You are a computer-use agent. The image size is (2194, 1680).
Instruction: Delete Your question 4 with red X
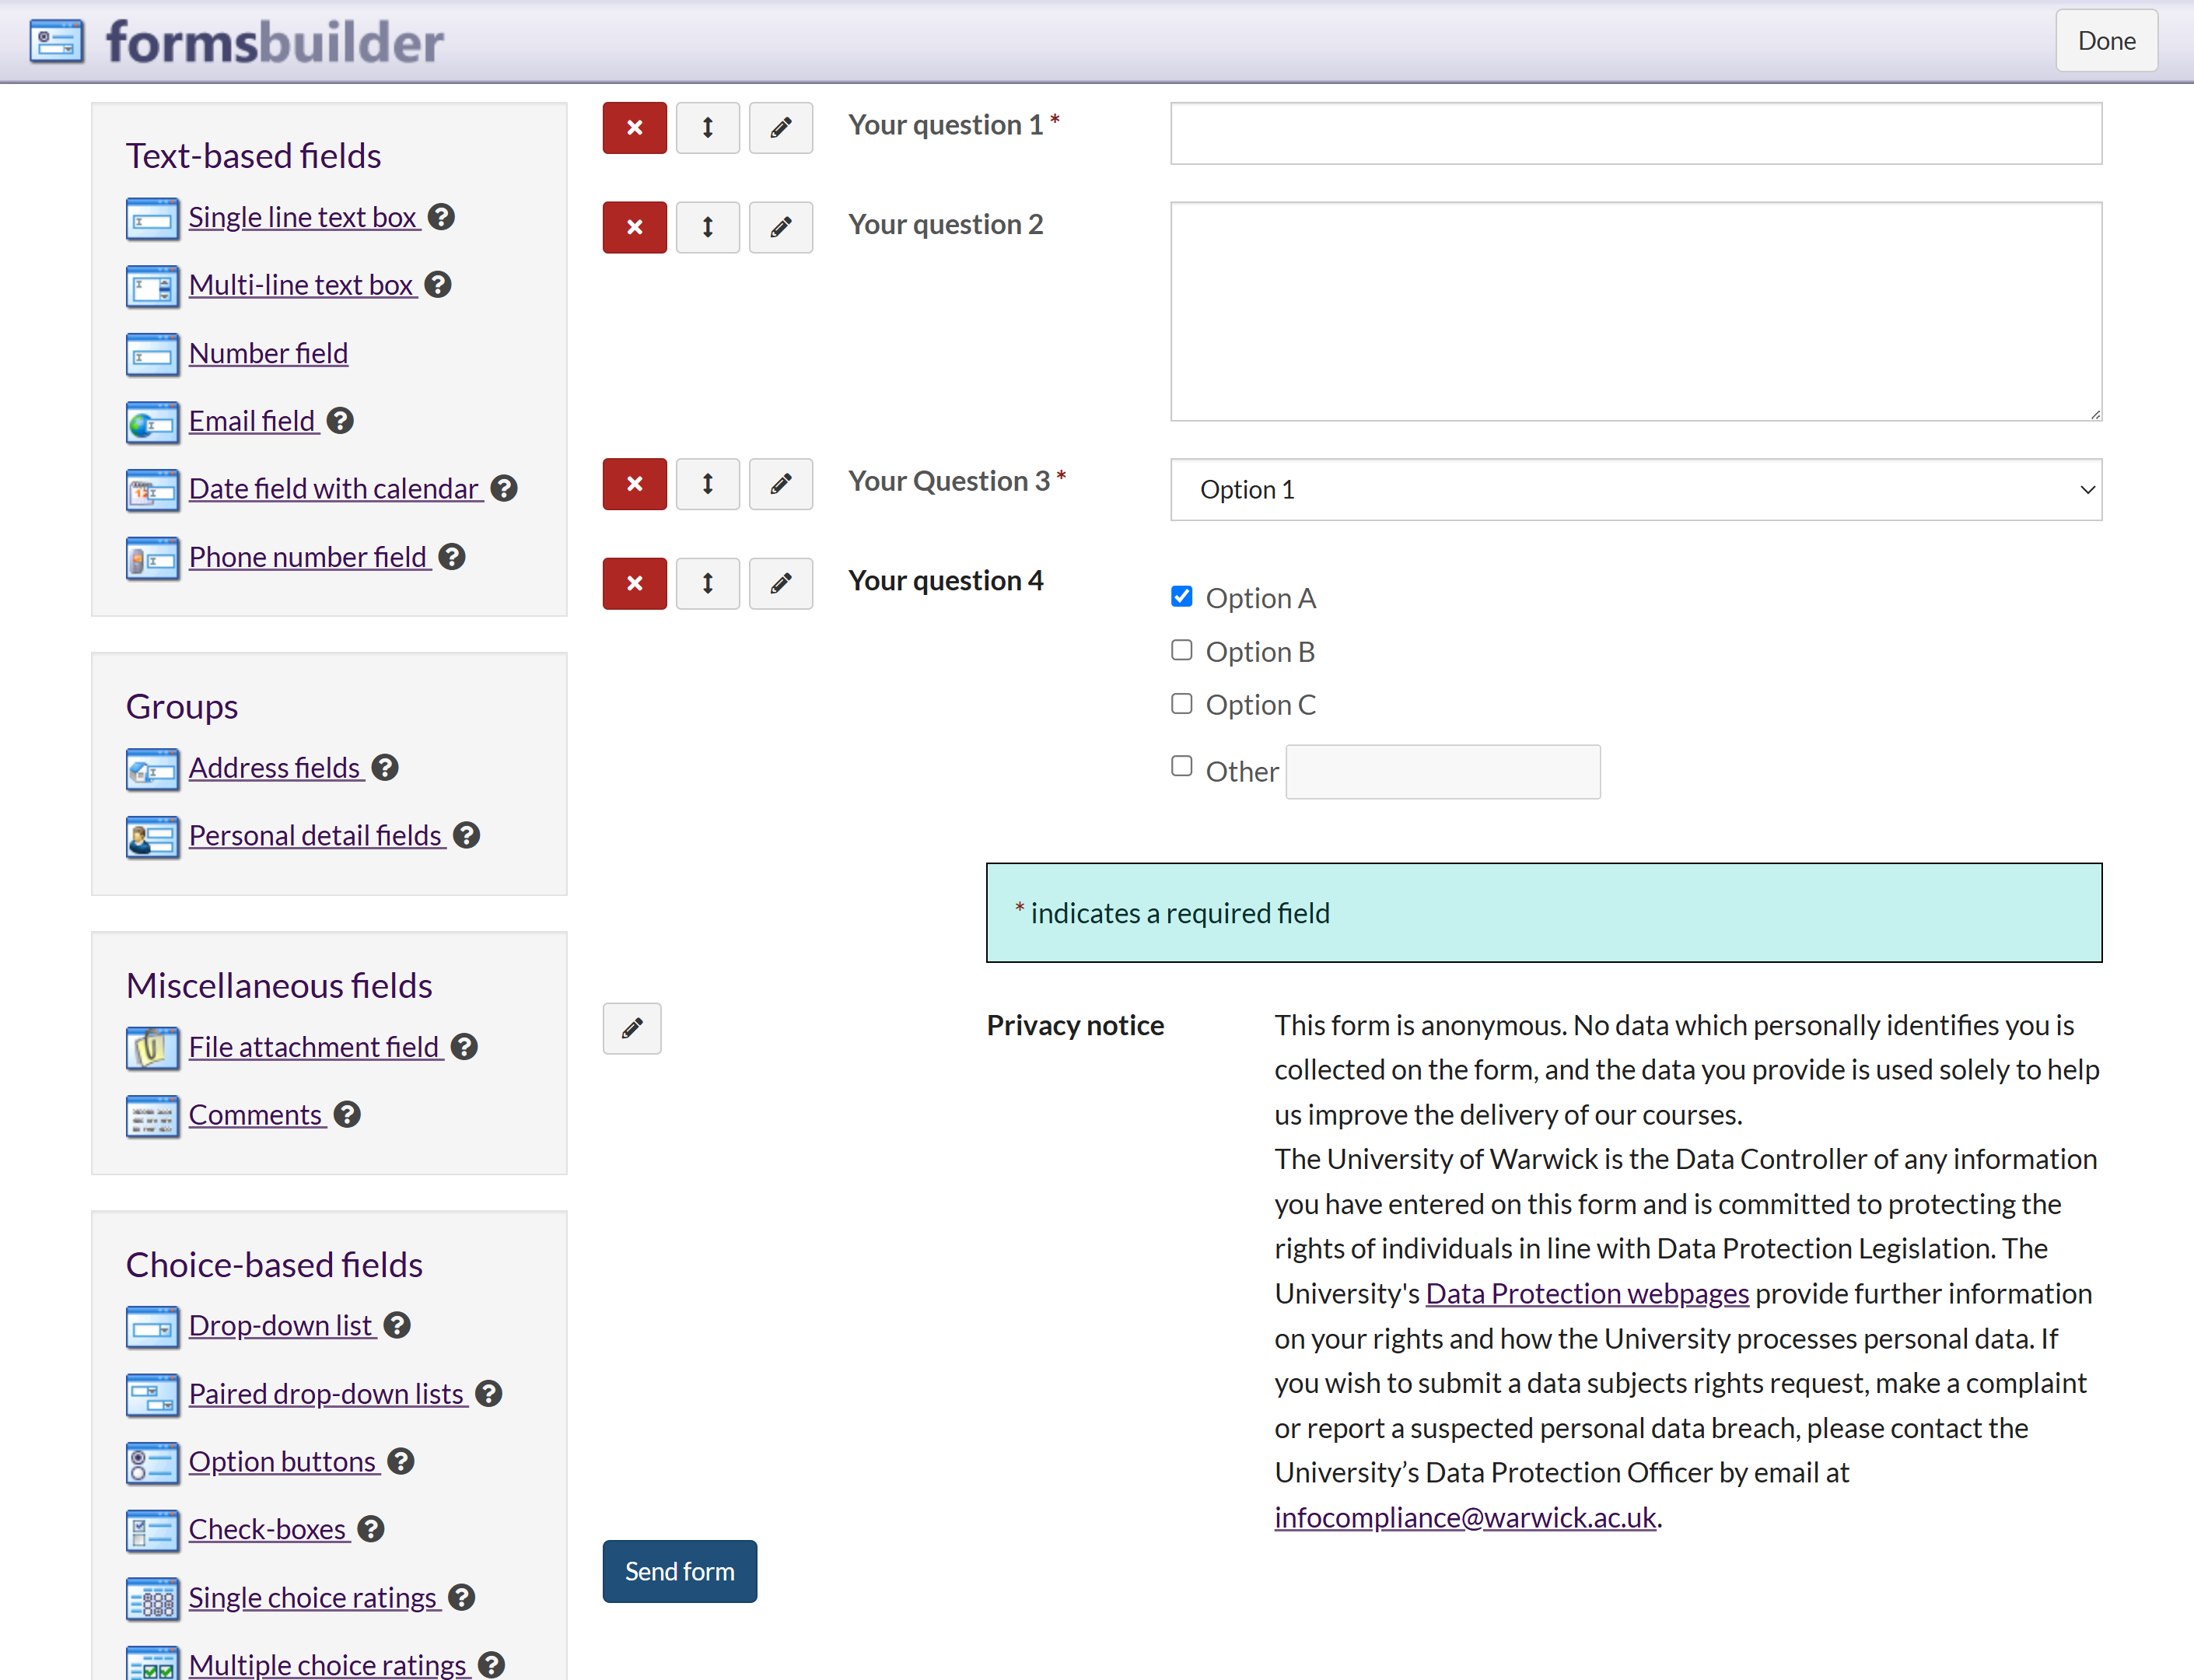634,583
